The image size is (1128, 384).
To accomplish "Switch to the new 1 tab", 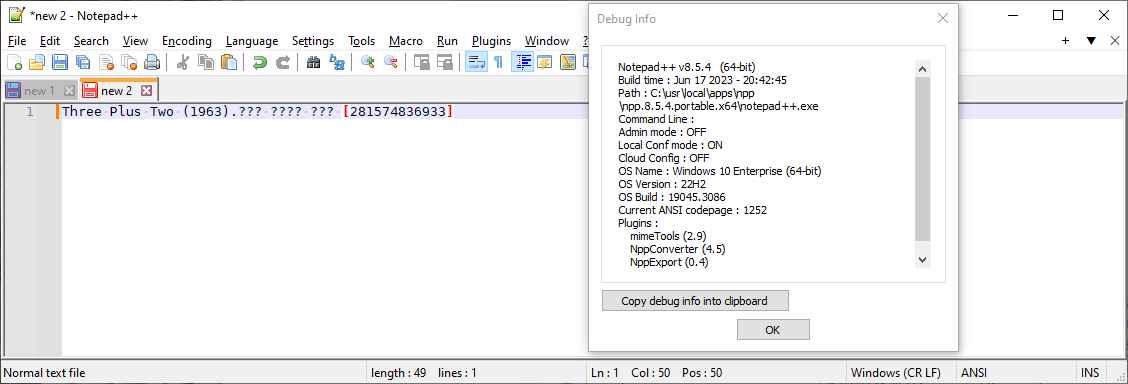I will (39, 91).
